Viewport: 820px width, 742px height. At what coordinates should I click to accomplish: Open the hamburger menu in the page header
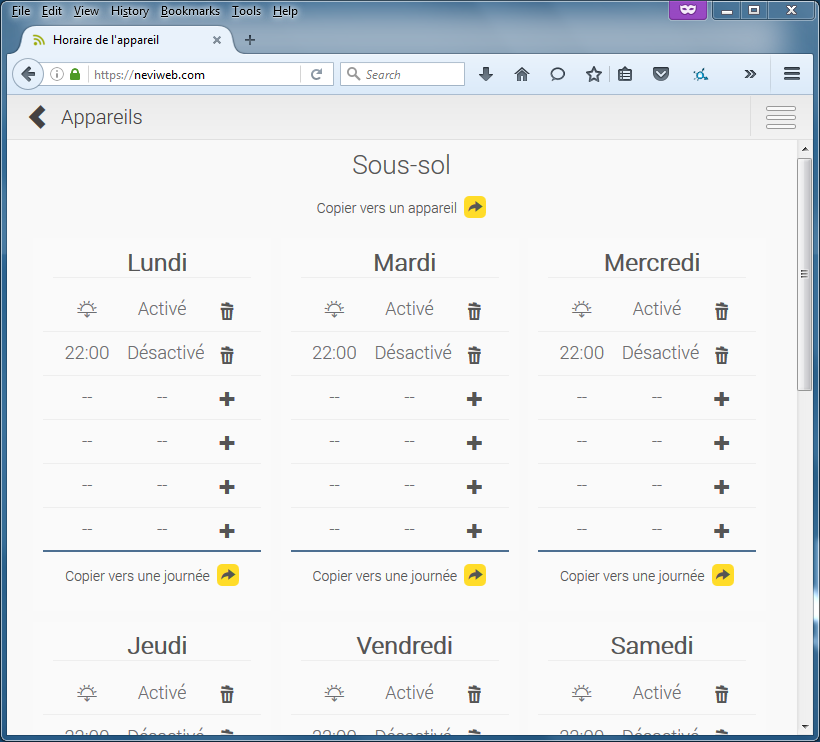pos(780,117)
